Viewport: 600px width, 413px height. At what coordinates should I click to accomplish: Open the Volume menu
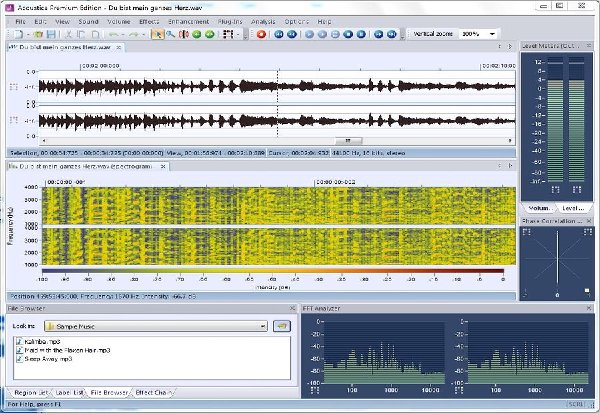(119, 21)
